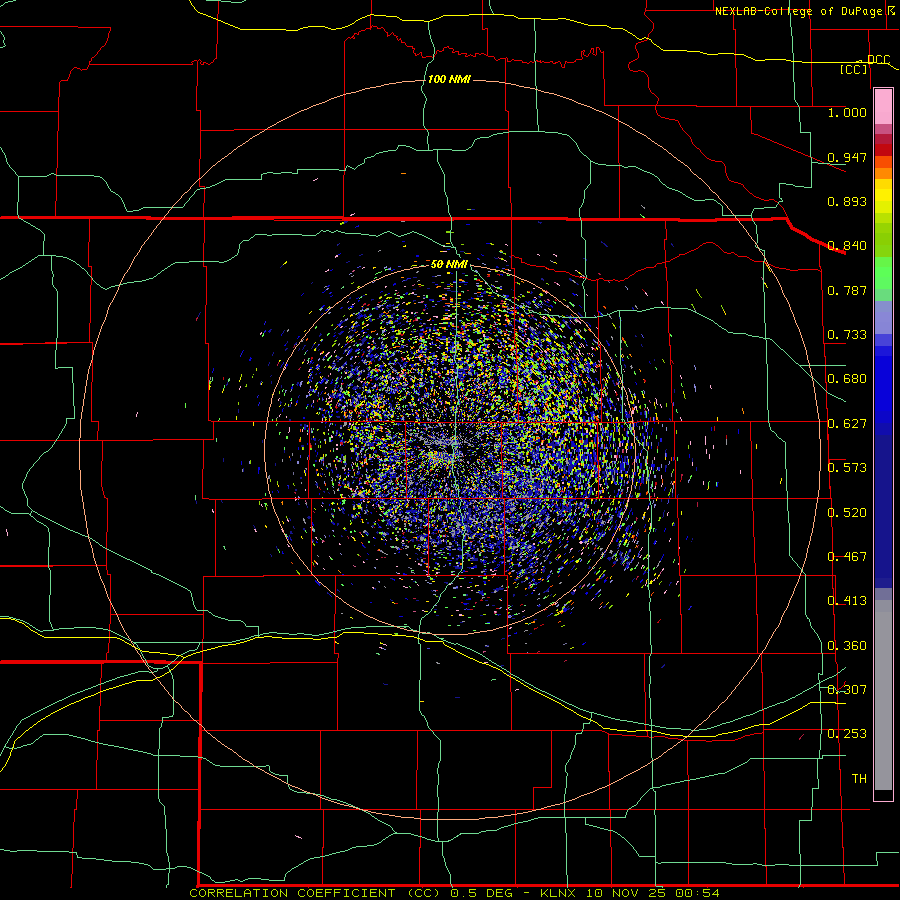
Task: Click the NEXLAB-College of DuPage header text
Action: [799, 11]
